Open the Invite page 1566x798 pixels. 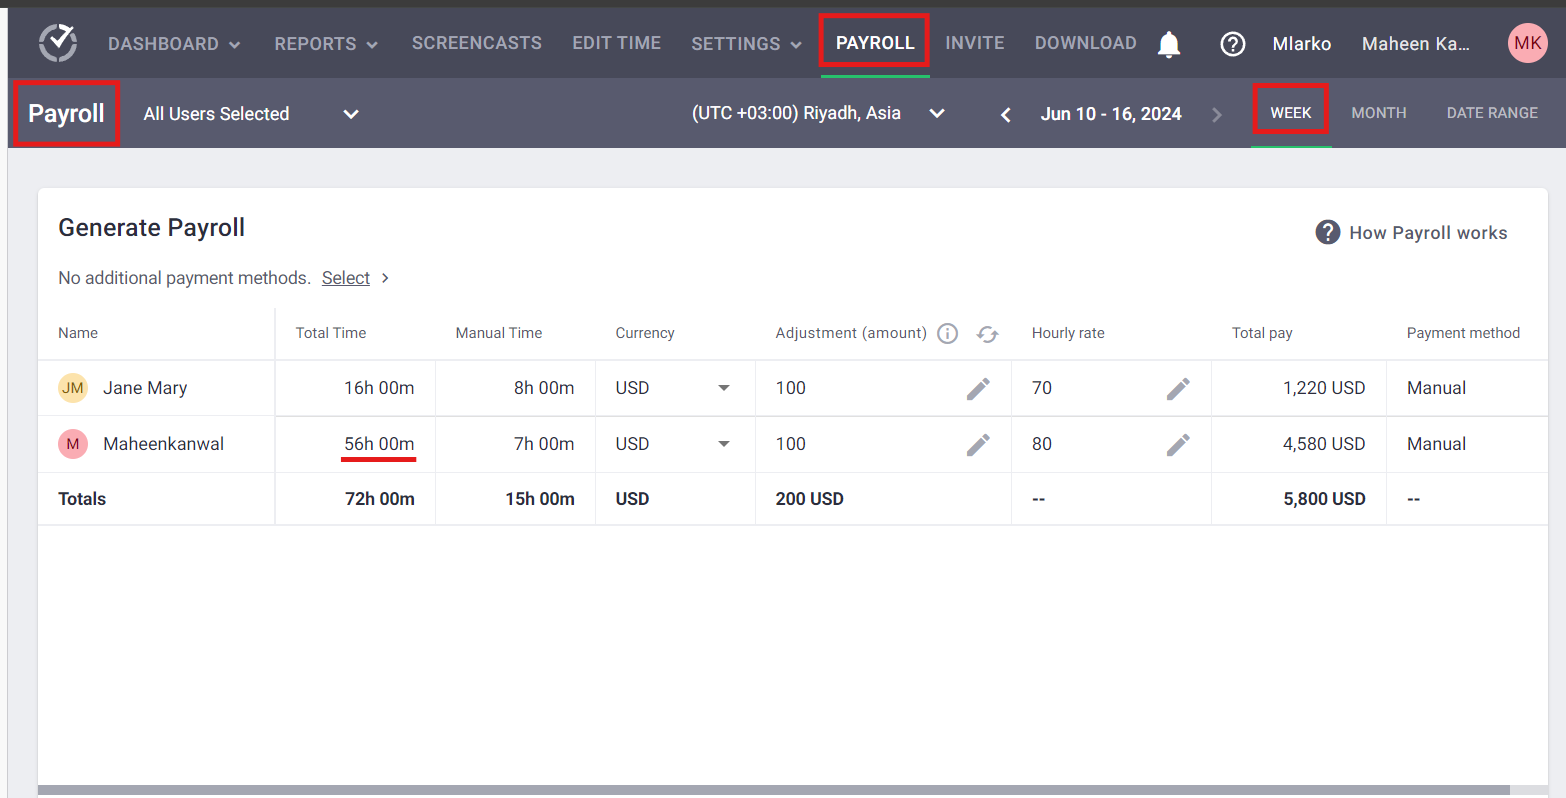point(975,43)
